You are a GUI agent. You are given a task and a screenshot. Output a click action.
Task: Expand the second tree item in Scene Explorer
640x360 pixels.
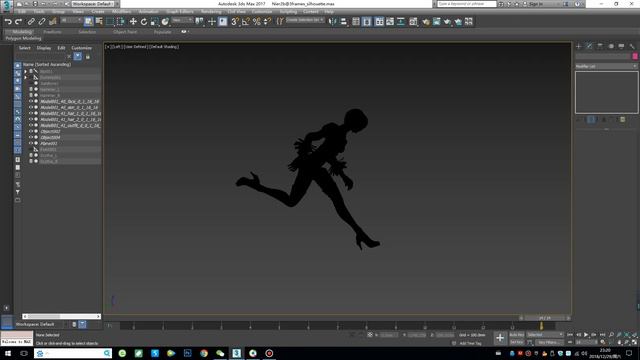pos(25,77)
